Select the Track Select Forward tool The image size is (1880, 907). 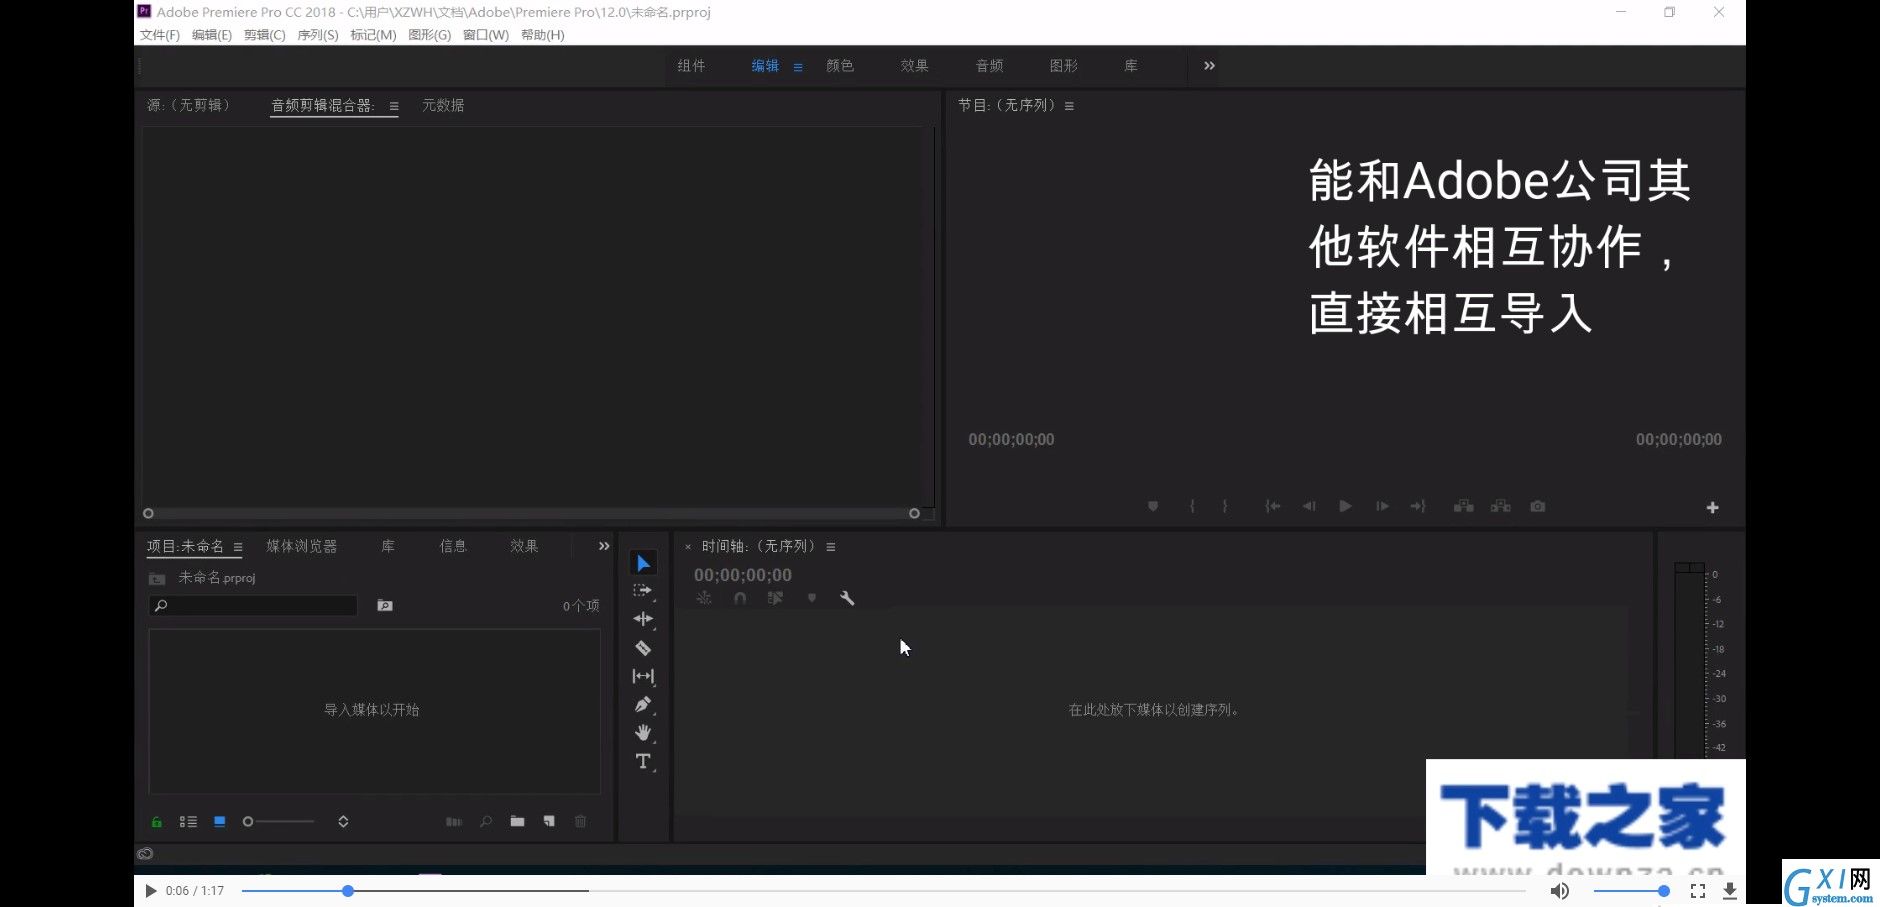coord(643,591)
